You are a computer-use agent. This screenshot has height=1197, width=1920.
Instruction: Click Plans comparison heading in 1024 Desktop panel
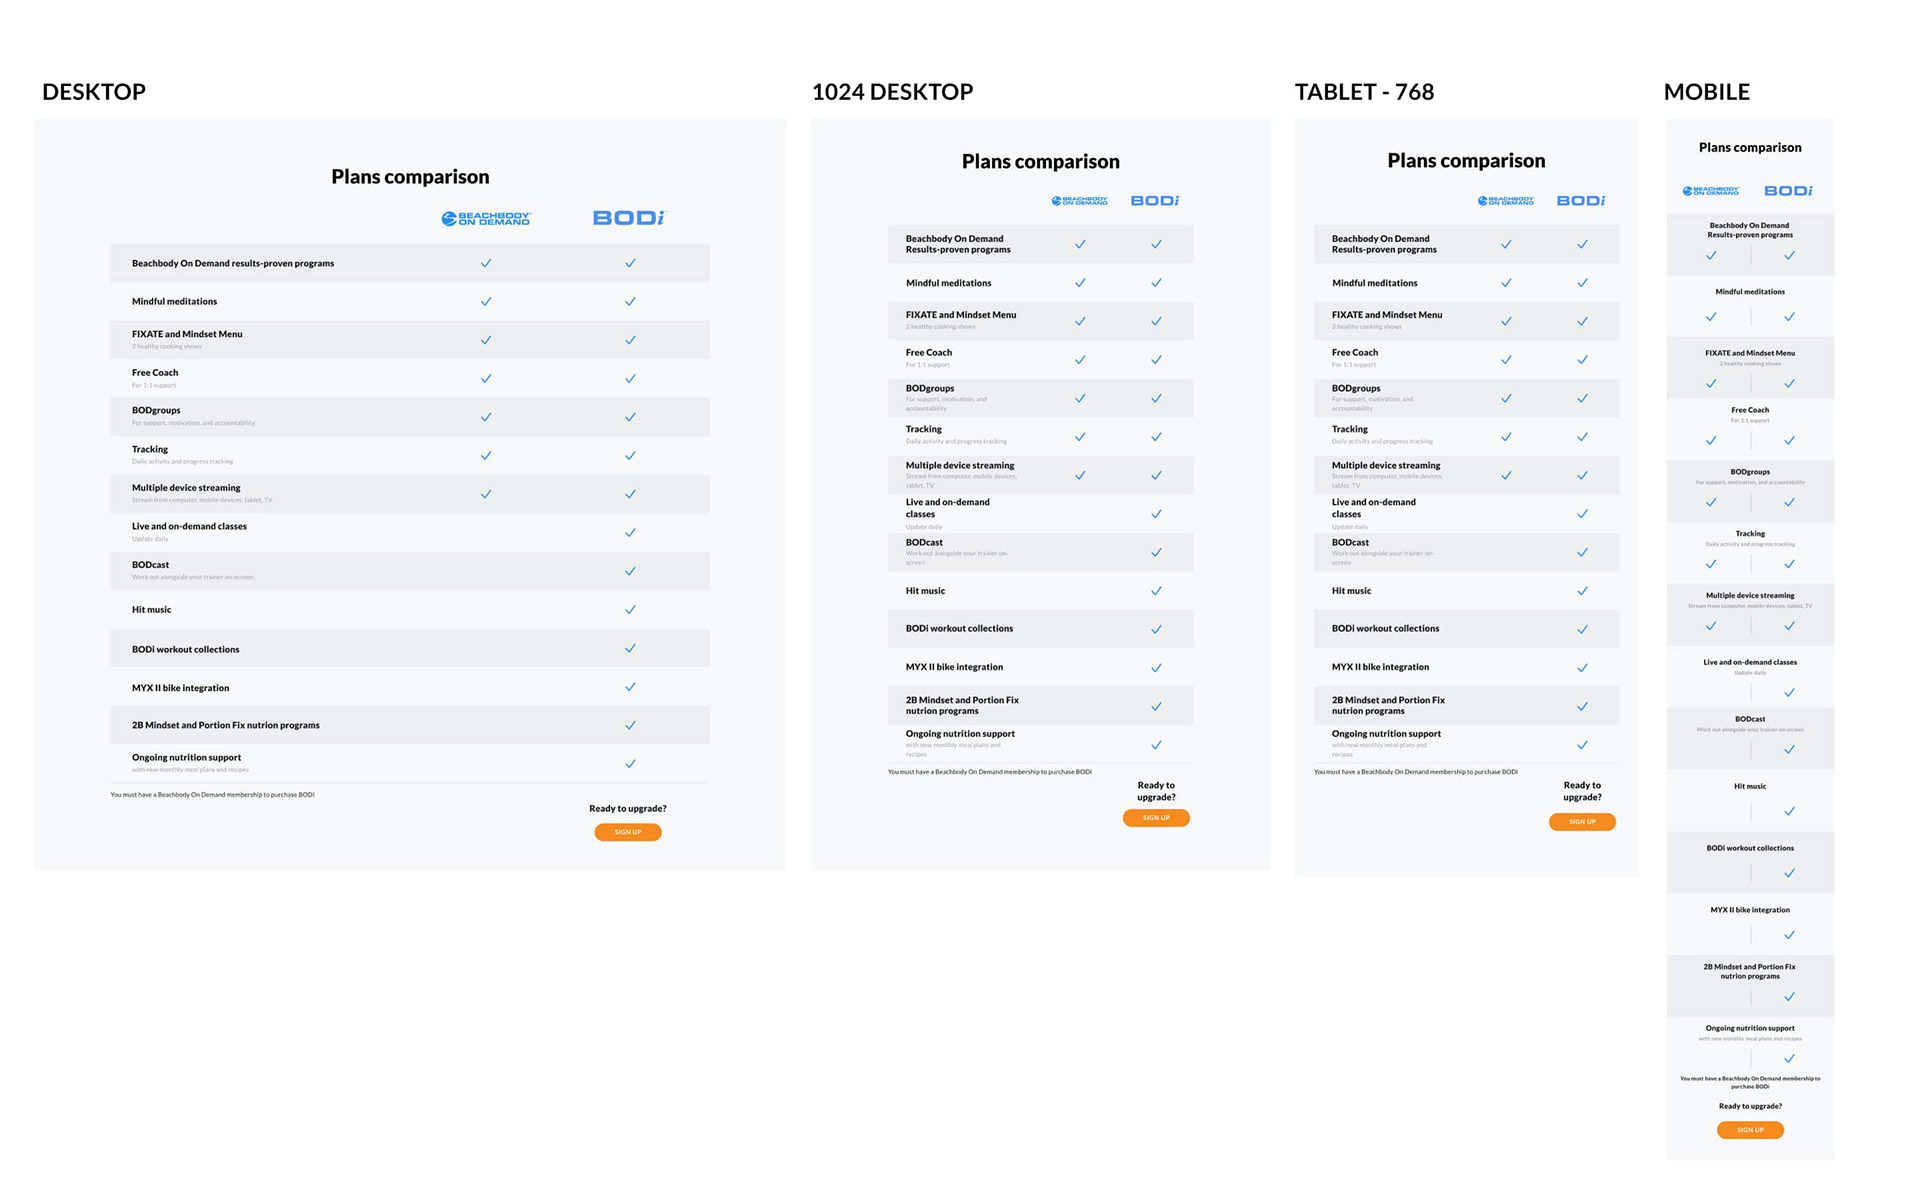(x=1041, y=162)
